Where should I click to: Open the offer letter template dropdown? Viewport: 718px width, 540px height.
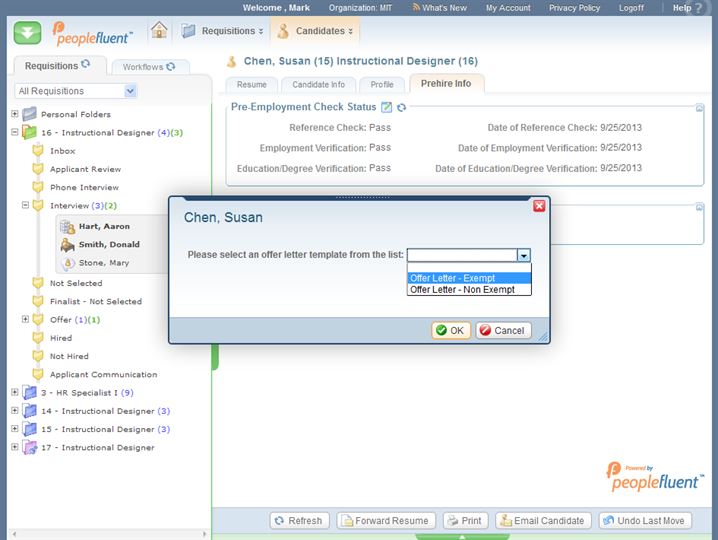point(523,255)
